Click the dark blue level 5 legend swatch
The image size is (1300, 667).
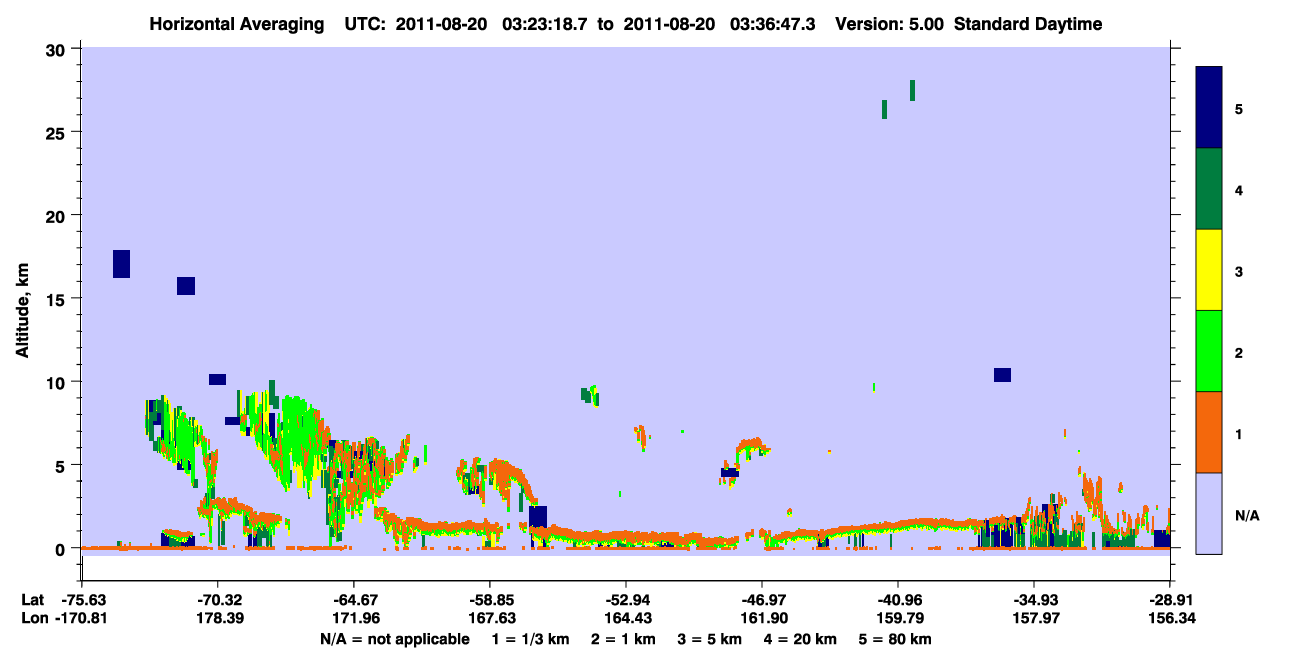[x=1209, y=108]
